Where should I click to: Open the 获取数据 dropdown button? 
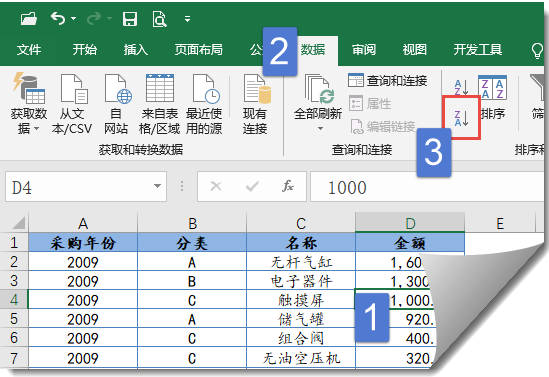[x=29, y=104]
